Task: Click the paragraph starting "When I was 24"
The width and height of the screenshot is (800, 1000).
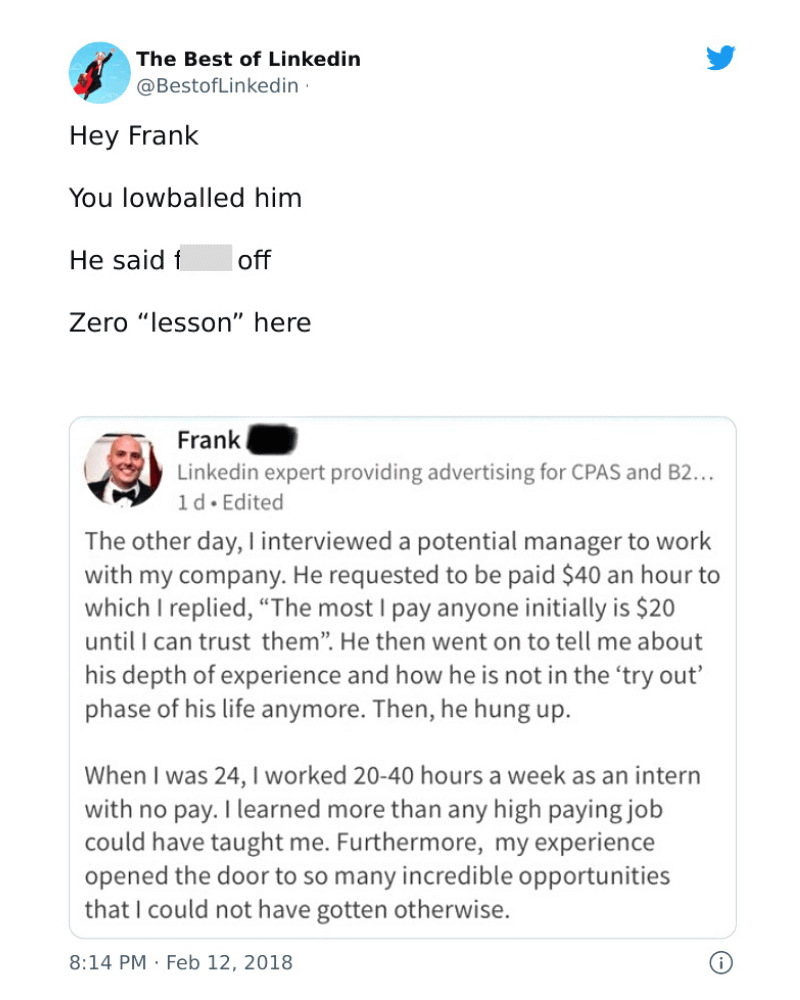Action: [x=392, y=842]
